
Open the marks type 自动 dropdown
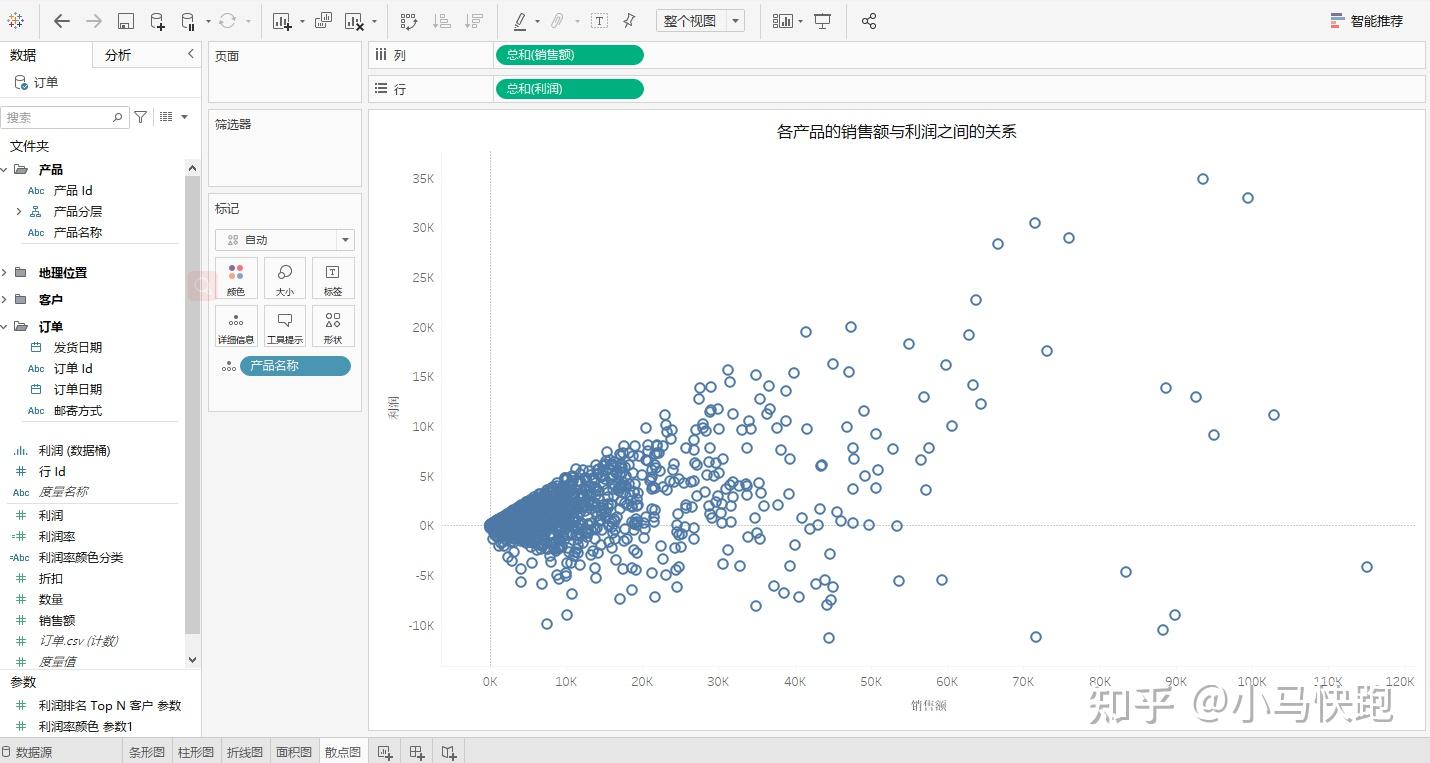285,240
